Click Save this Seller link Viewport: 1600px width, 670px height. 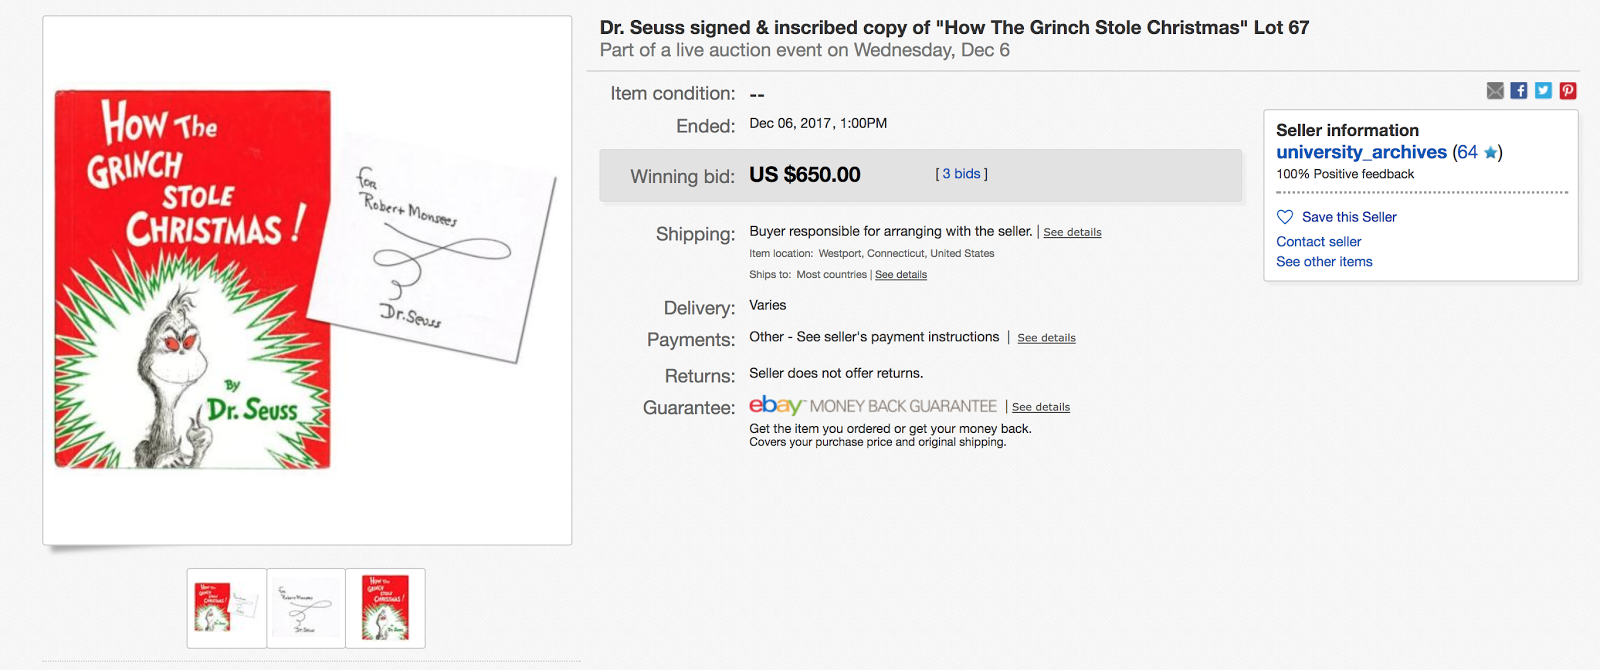click(1349, 217)
